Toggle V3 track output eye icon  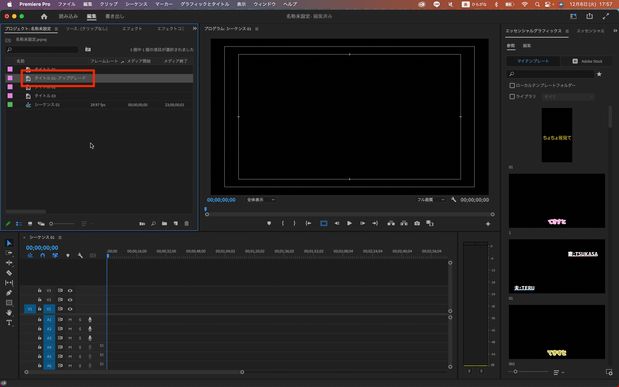[70, 291]
